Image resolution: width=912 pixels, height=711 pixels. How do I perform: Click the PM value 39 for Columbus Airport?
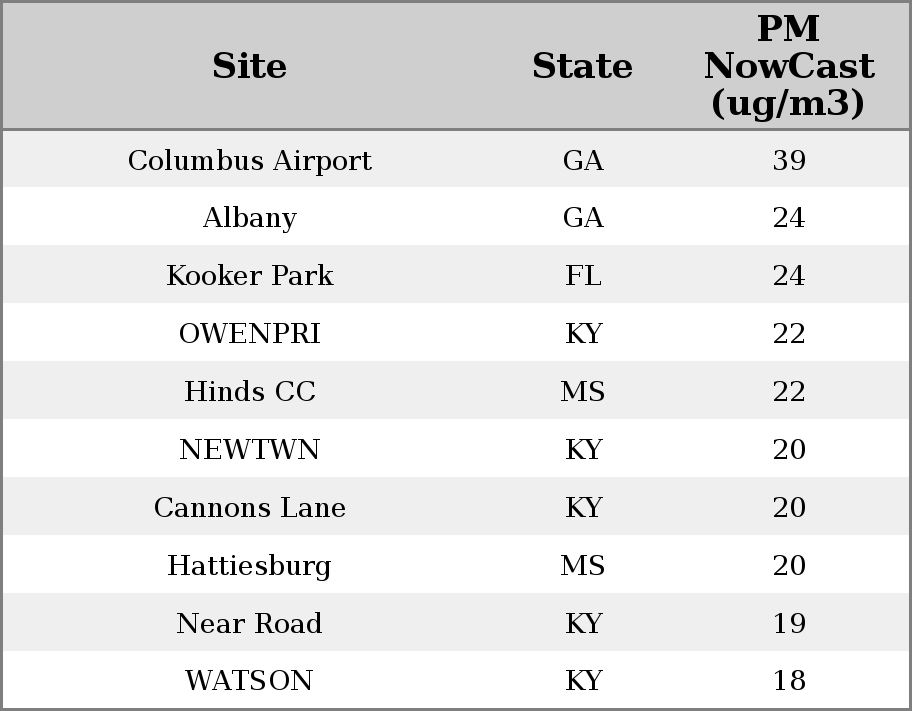click(788, 161)
